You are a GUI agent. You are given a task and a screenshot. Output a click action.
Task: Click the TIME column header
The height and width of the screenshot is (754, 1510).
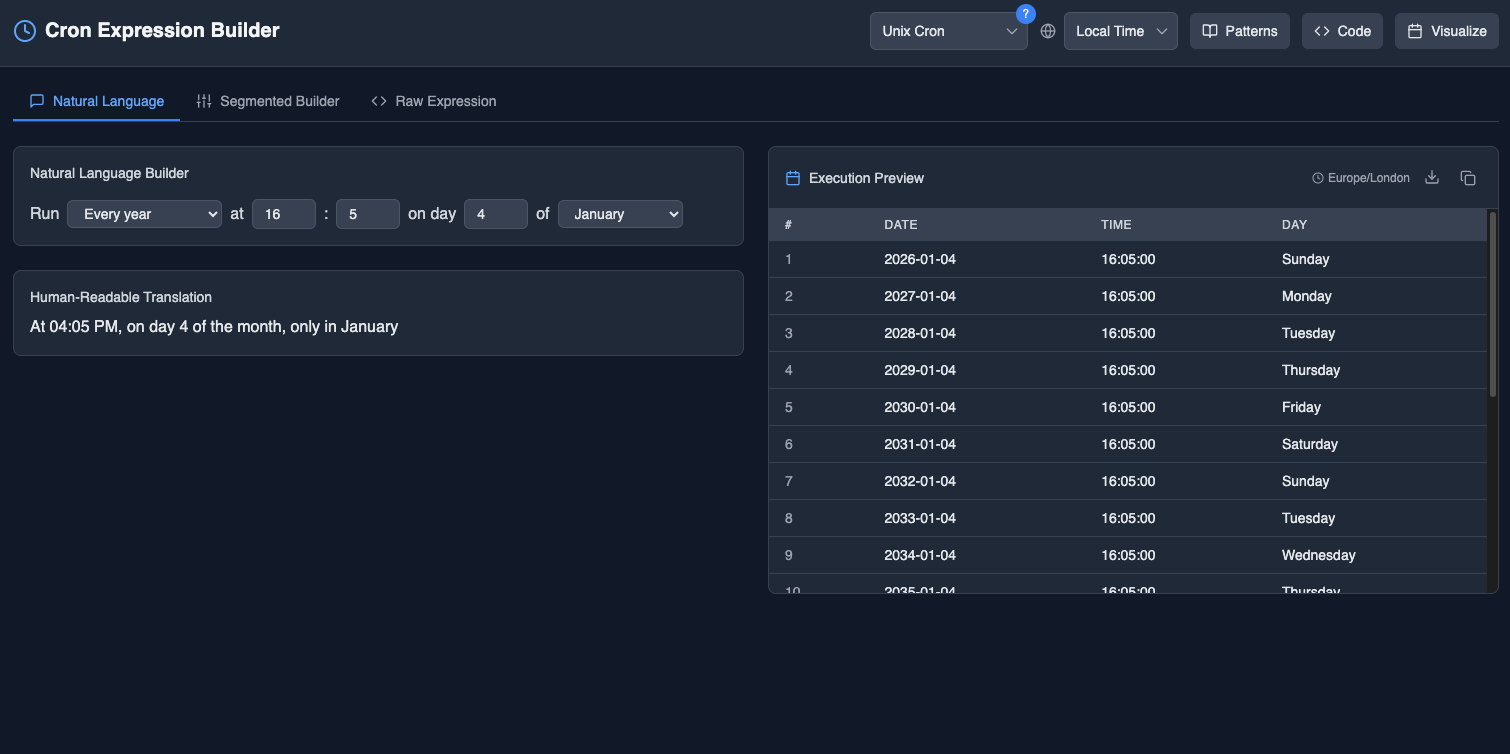point(1116,225)
